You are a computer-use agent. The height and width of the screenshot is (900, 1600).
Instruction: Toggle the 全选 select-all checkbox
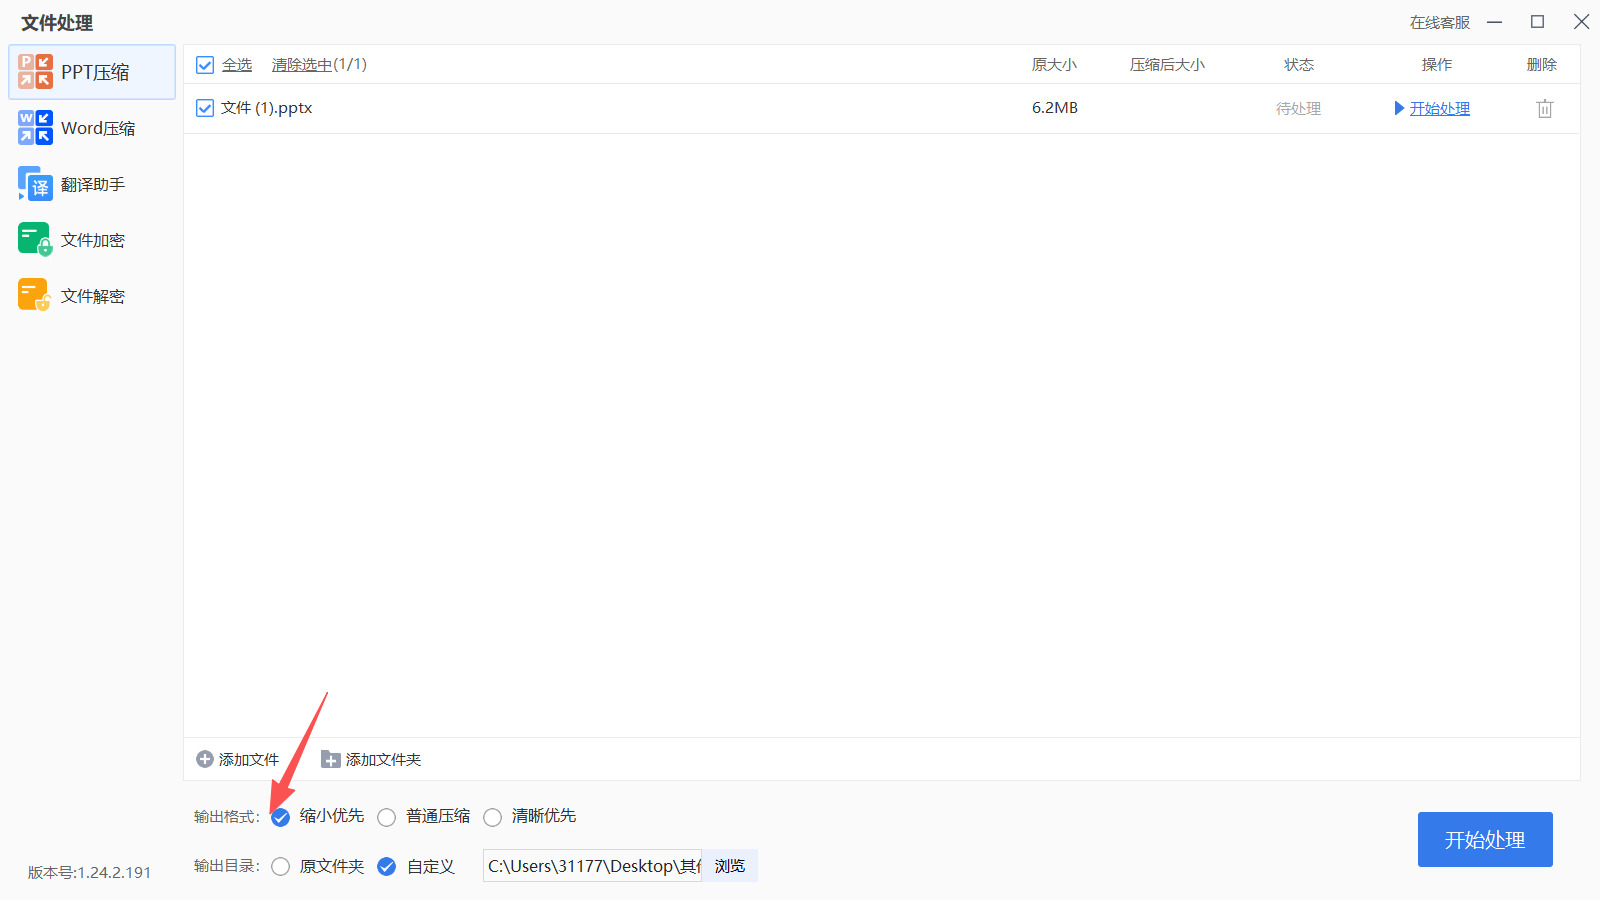tap(205, 63)
